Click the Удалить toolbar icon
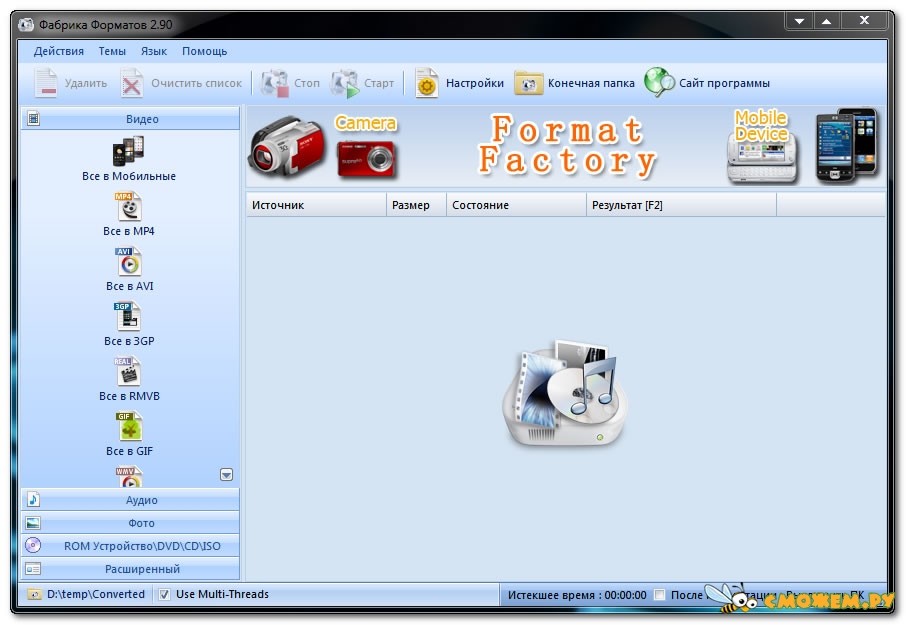906x625 pixels. [x=46, y=83]
